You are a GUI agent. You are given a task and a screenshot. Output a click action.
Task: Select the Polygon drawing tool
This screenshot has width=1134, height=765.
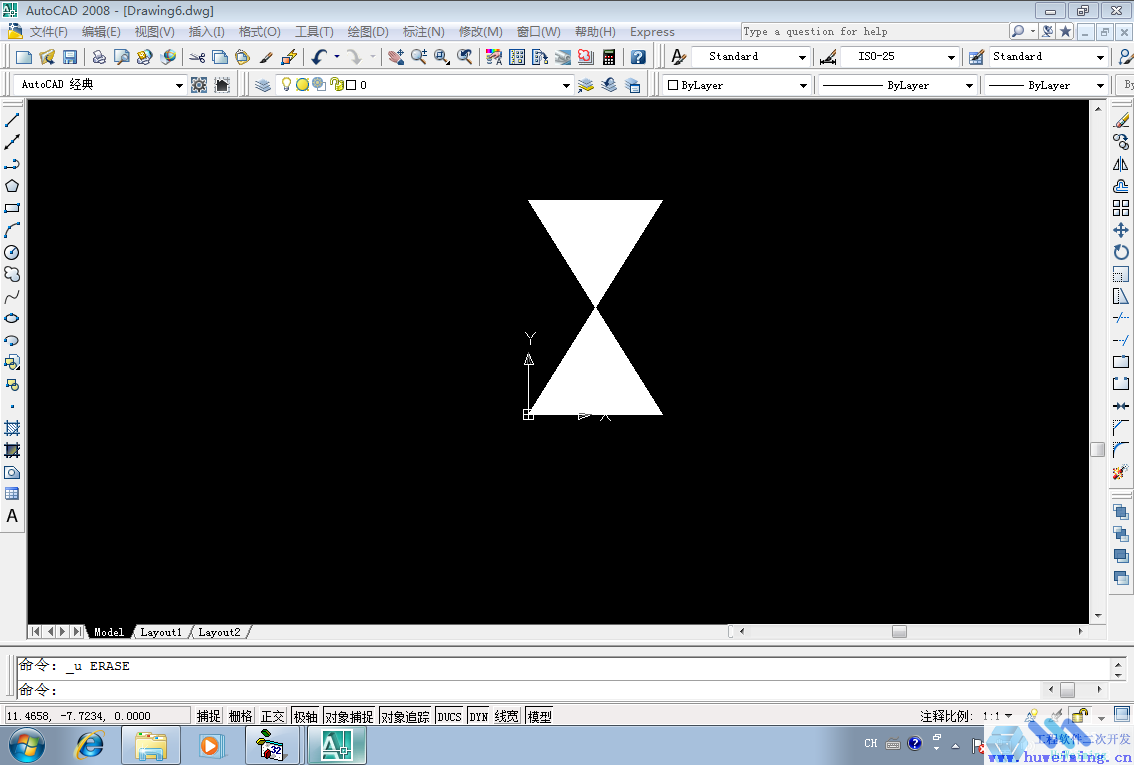pyautogui.click(x=12, y=186)
